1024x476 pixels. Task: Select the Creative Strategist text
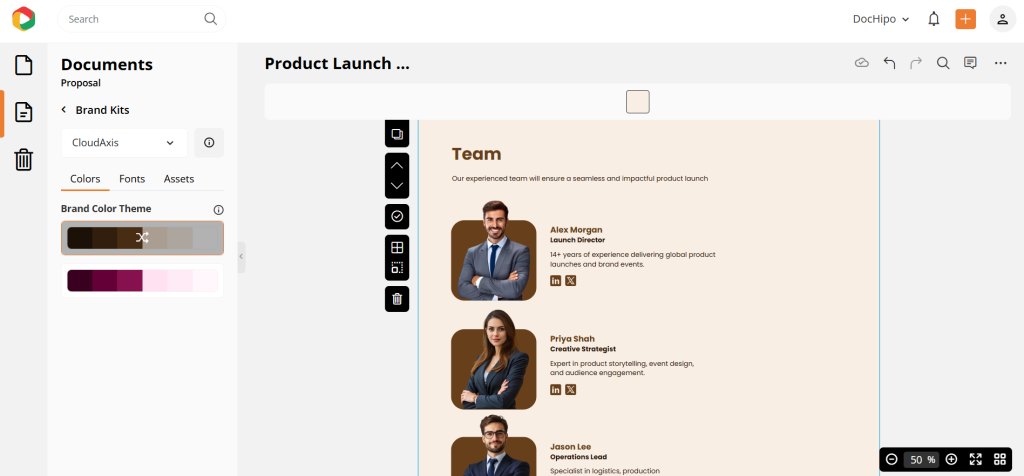[583, 349]
